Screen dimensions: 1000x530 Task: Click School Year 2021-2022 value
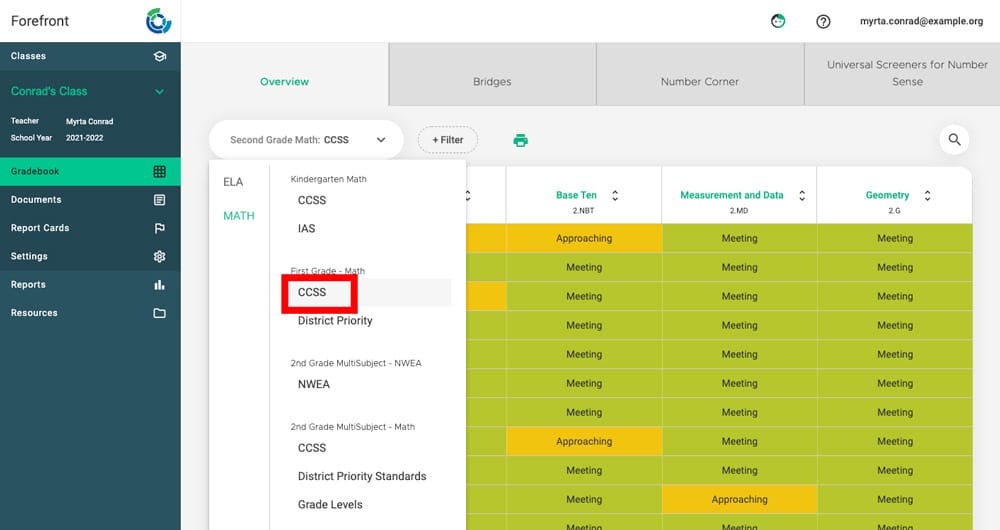pyautogui.click(x=84, y=138)
